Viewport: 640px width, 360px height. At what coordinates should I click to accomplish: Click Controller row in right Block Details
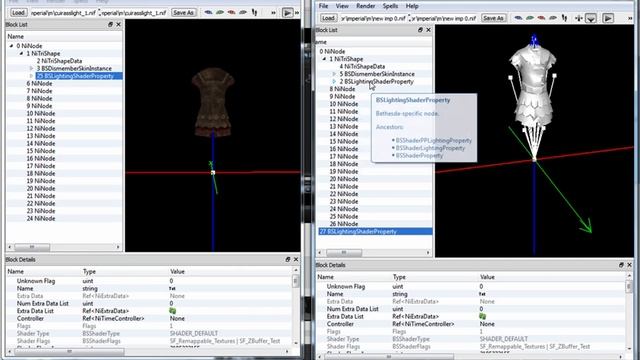[x=471, y=324]
